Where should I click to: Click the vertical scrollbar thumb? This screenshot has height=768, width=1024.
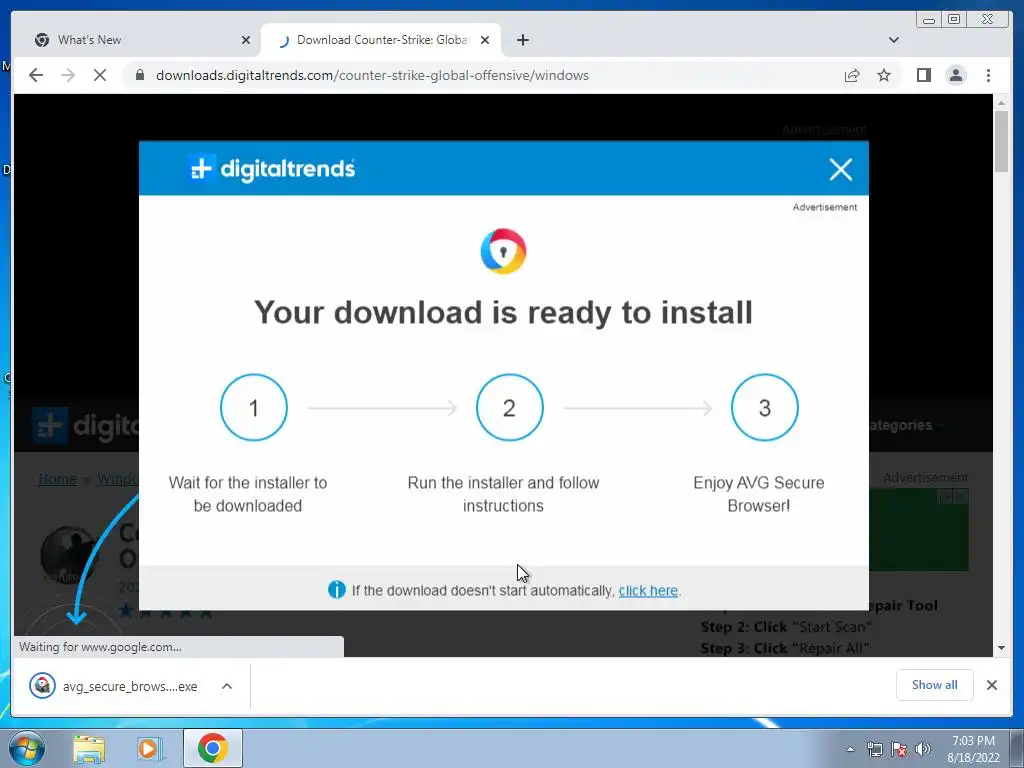1001,141
